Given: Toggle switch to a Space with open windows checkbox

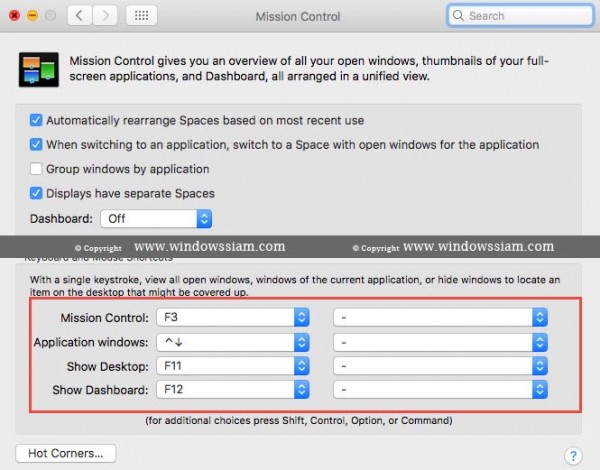Looking at the screenshot, I should pyautogui.click(x=36, y=145).
